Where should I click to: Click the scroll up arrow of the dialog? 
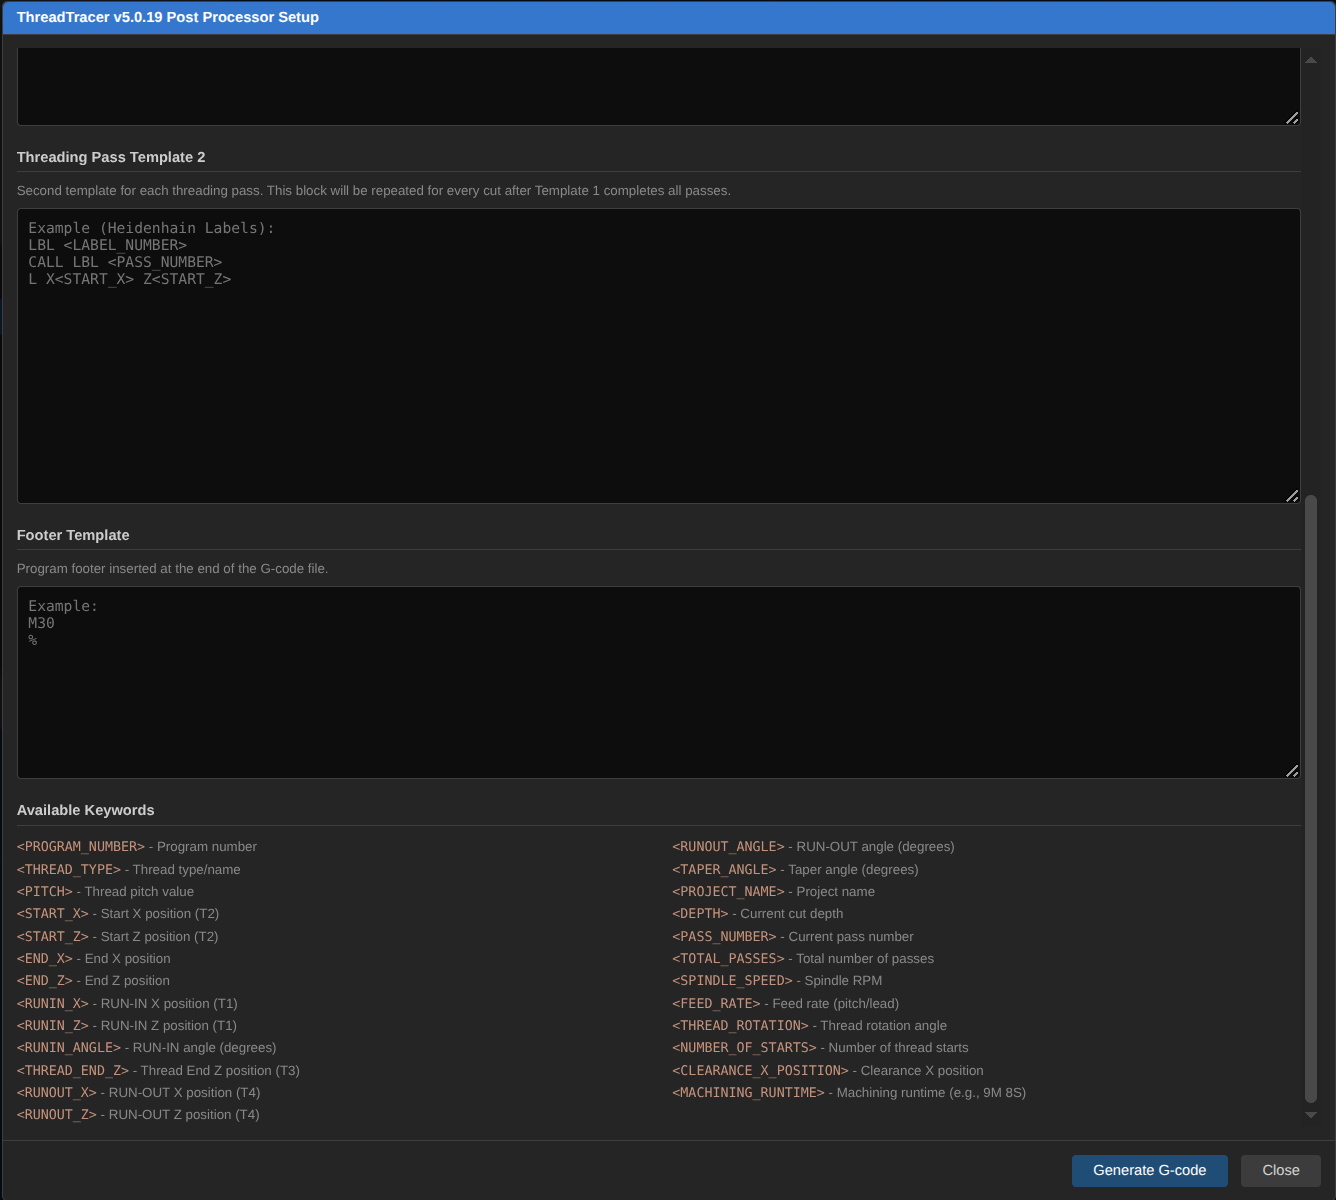pyautogui.click(x=1311, y=60)
